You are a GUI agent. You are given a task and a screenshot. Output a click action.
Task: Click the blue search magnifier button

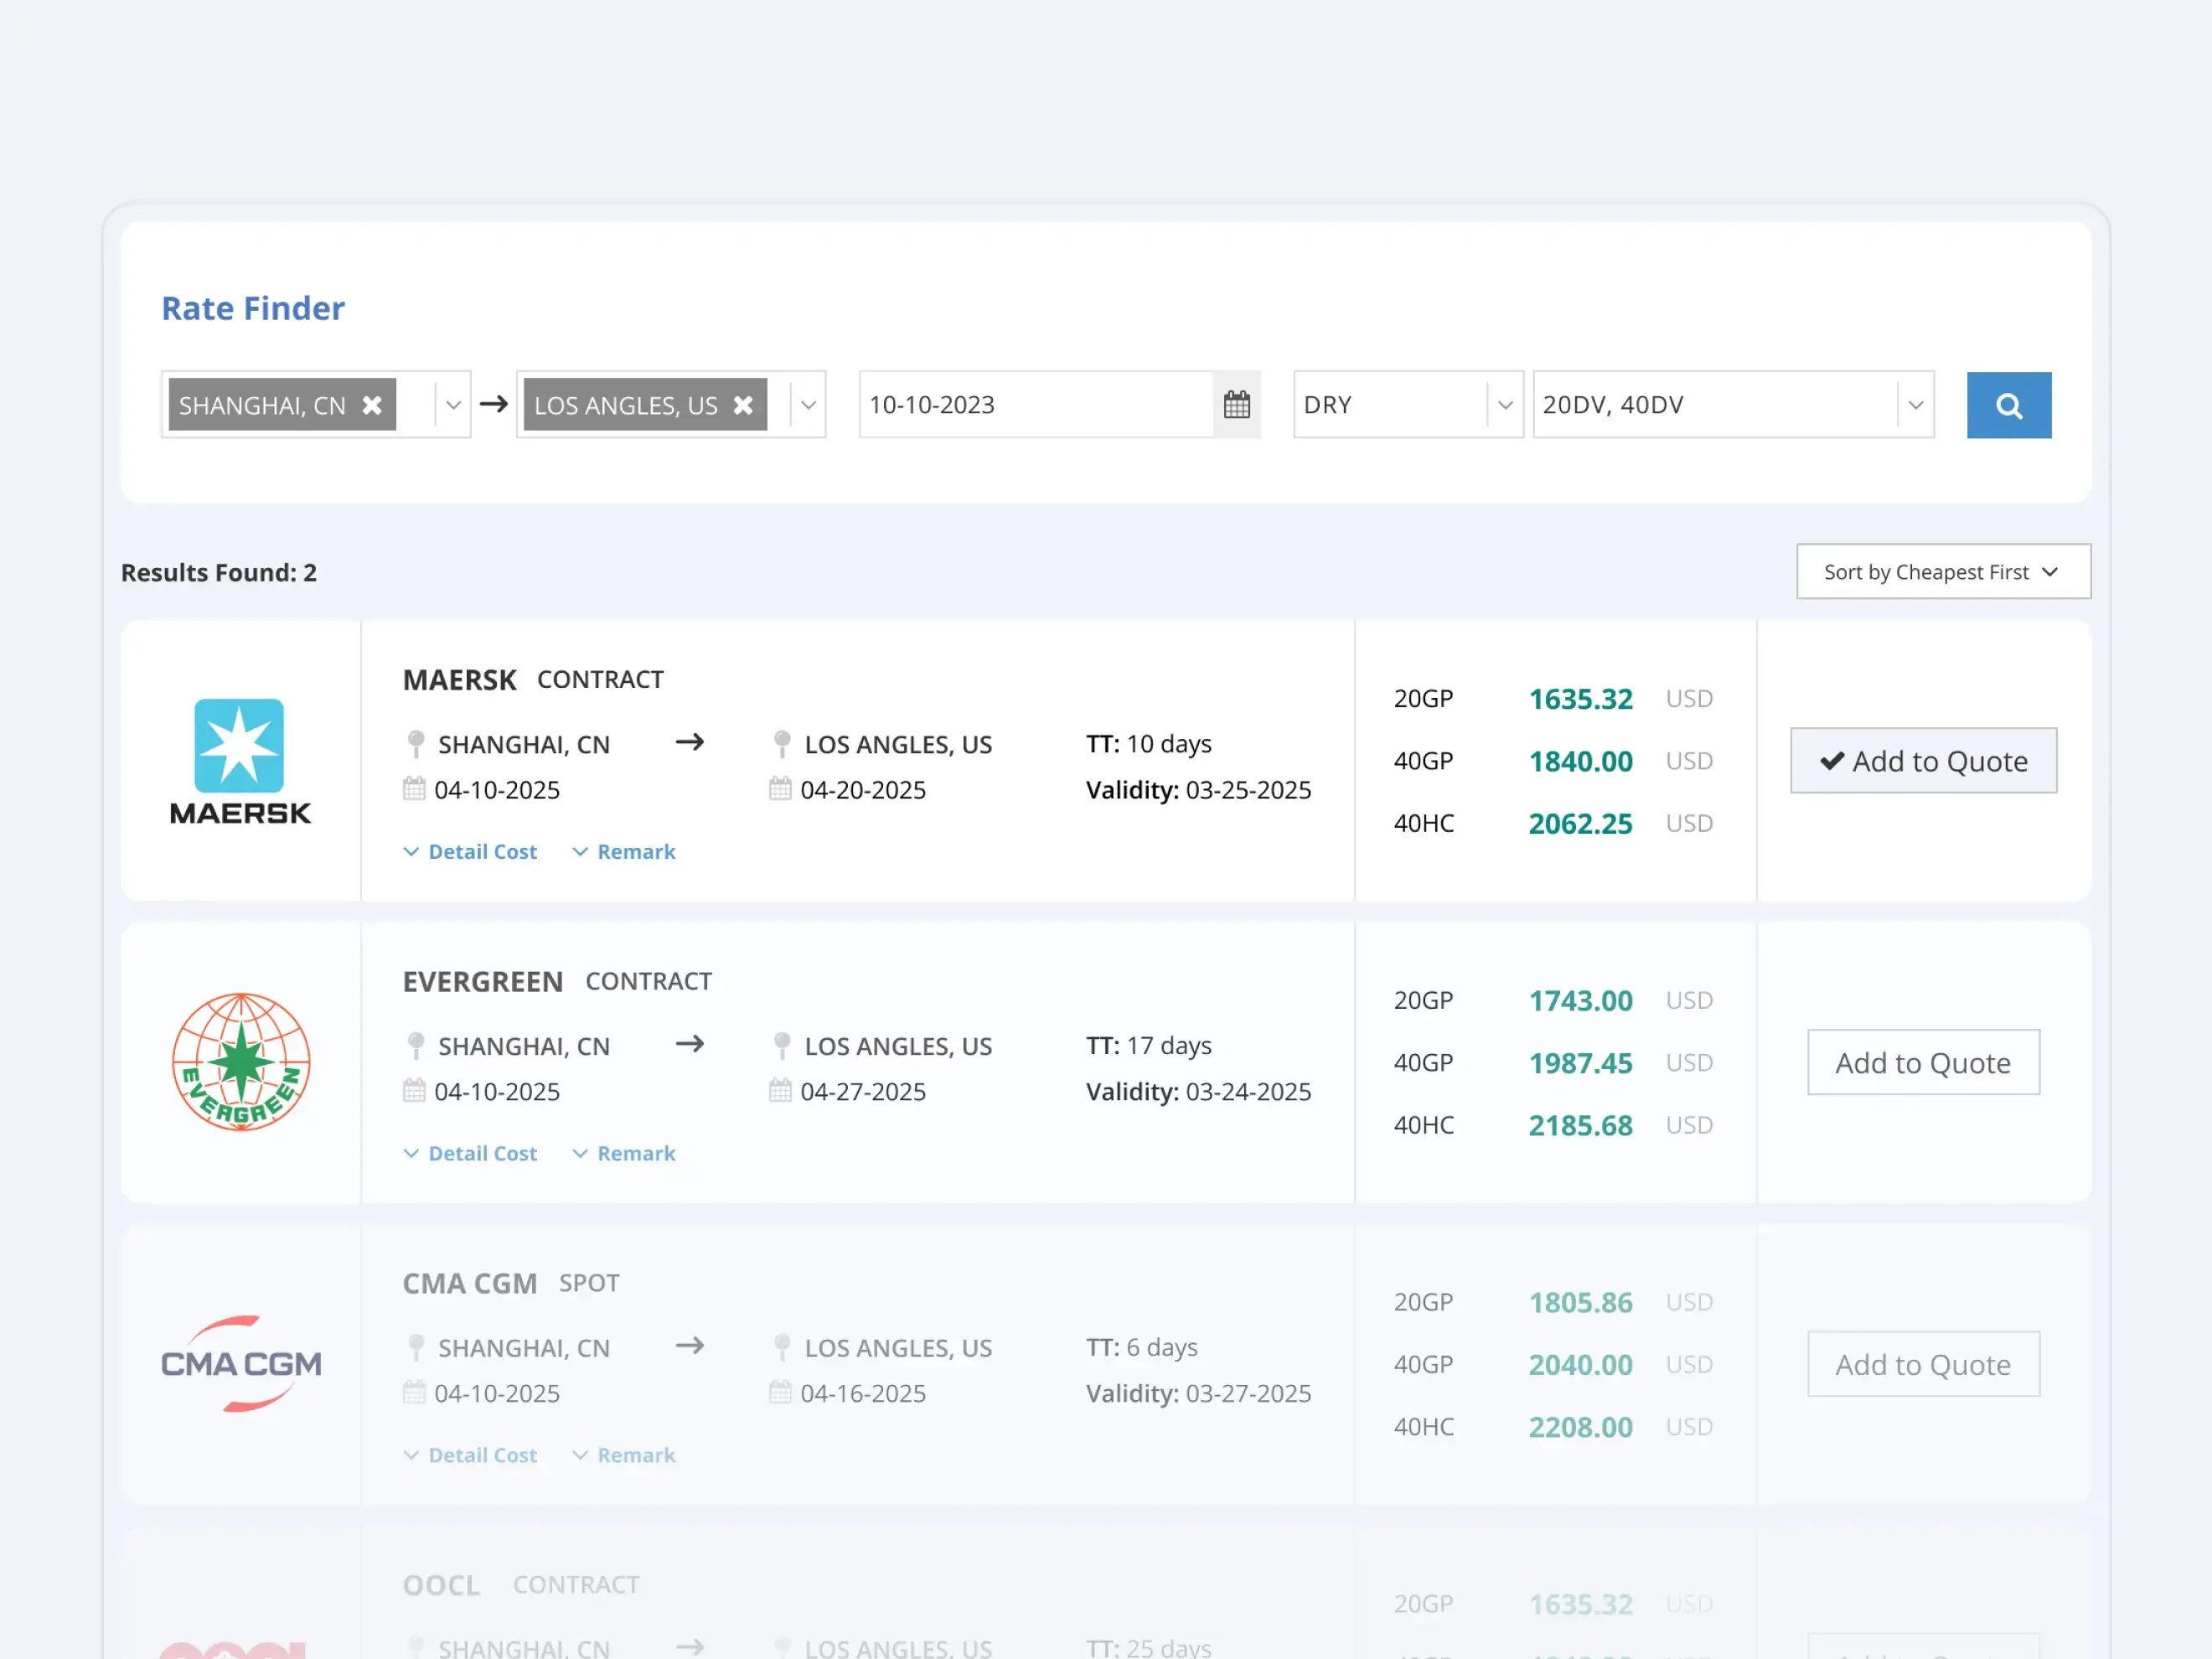coord(2009,405)
